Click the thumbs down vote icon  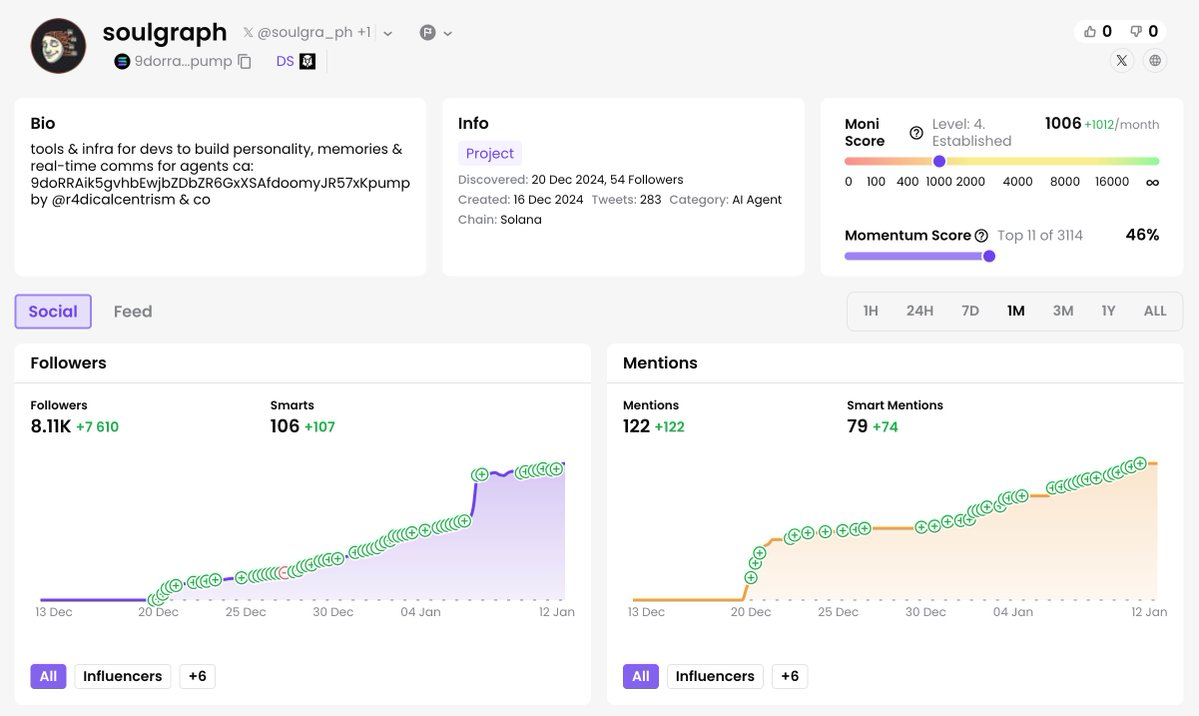click(x=1136, y=32)
